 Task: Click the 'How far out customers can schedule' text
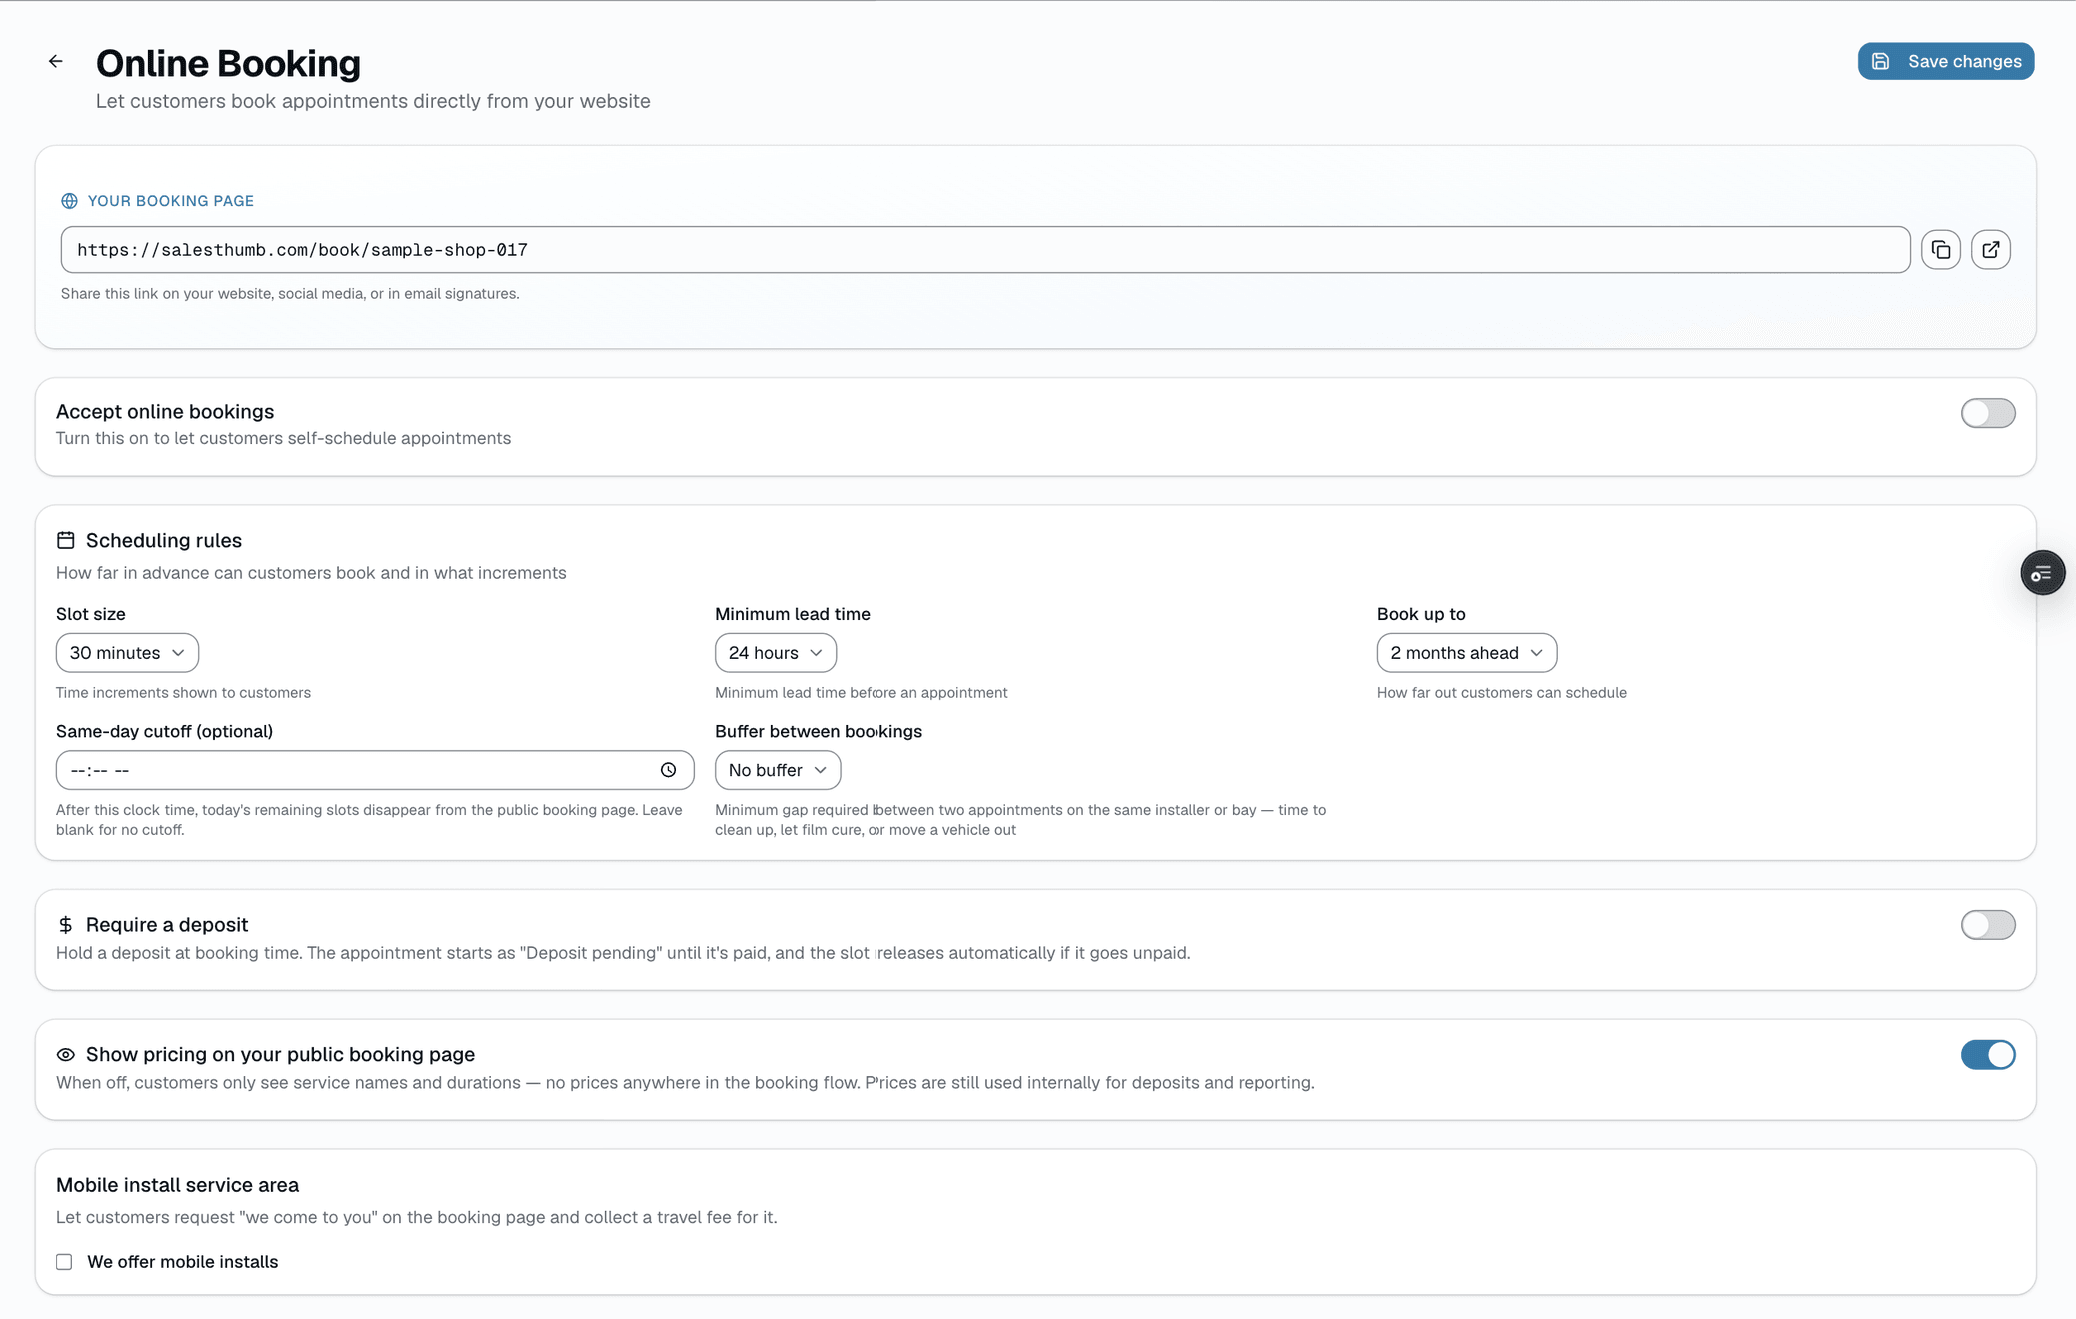click(x=1501, y=693)
